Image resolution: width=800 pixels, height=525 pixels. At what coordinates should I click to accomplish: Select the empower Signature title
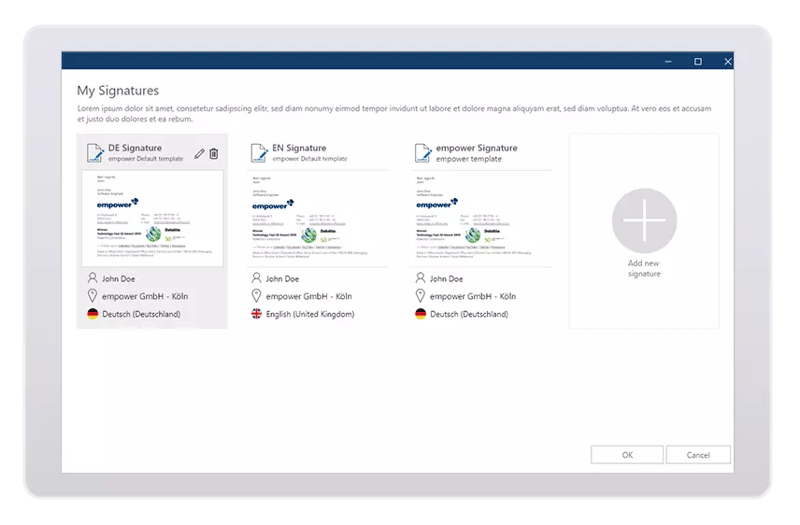(477, 148)
